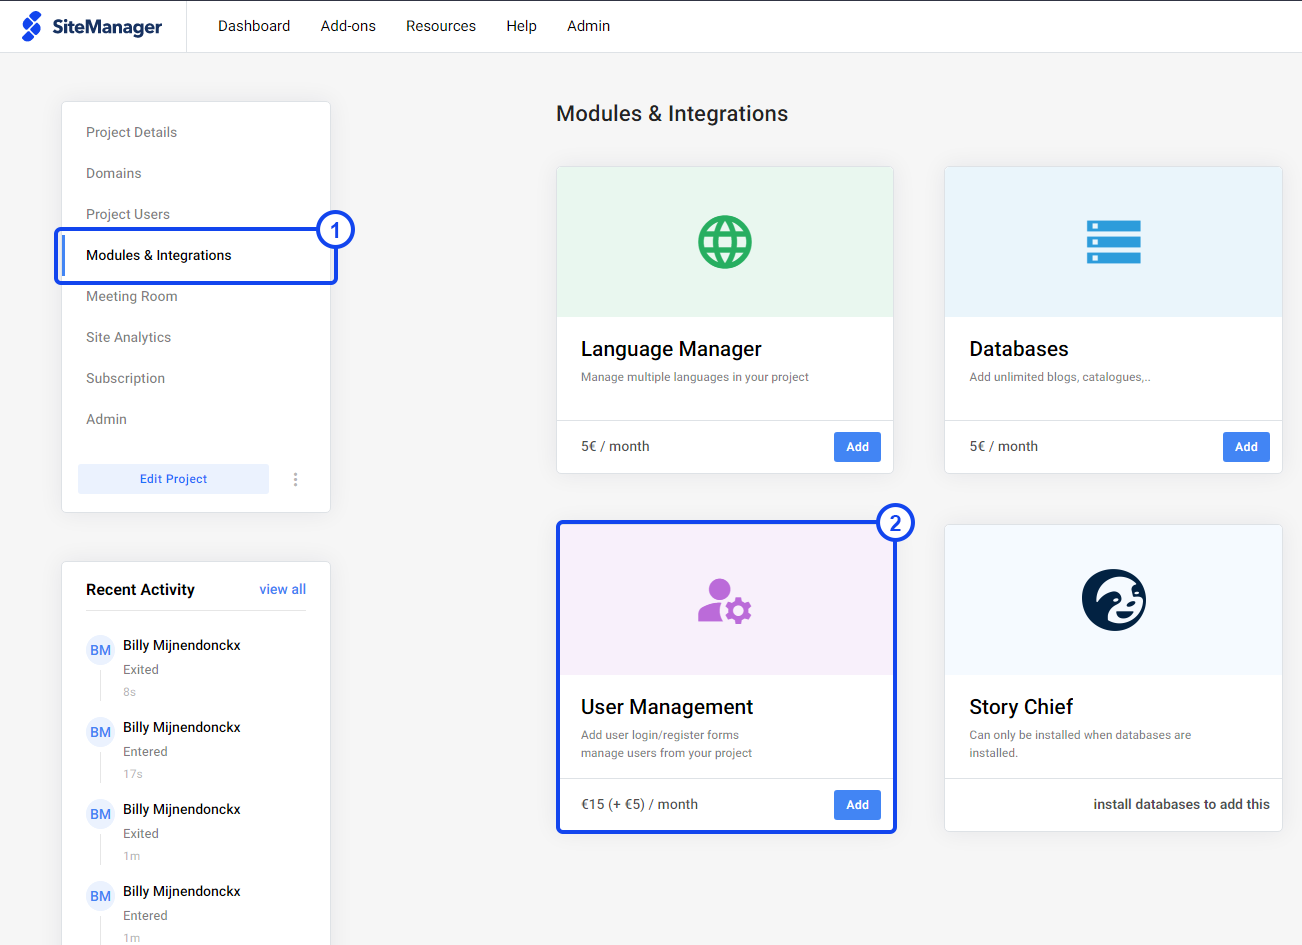Click the Recent Activity heading
1302x945 pixels.
pyautogui.click(x=140, y=590)
